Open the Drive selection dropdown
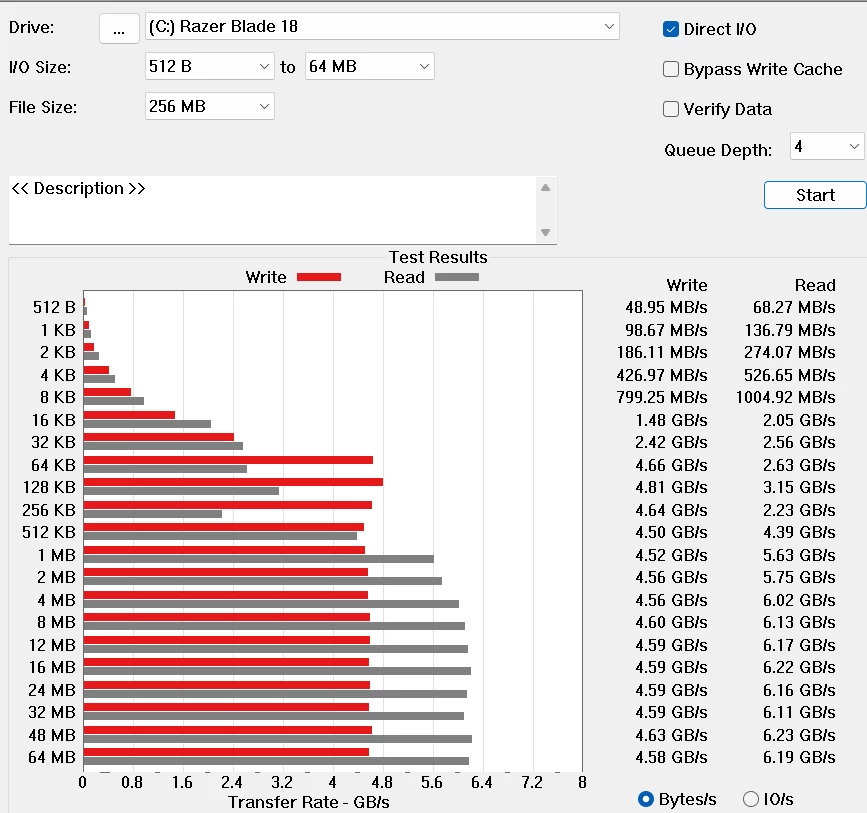This screenshot has width=867, height=813. click(382, 27)
